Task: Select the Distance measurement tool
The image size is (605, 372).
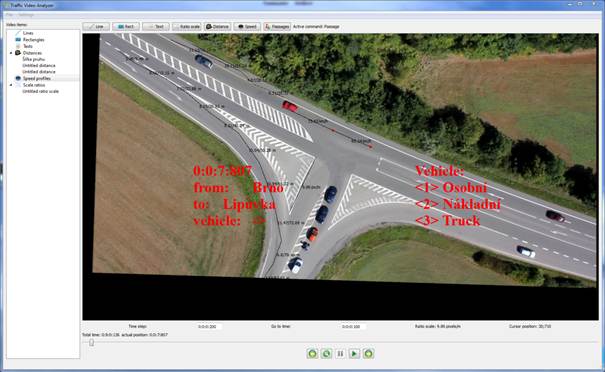Action: [218, 27]
